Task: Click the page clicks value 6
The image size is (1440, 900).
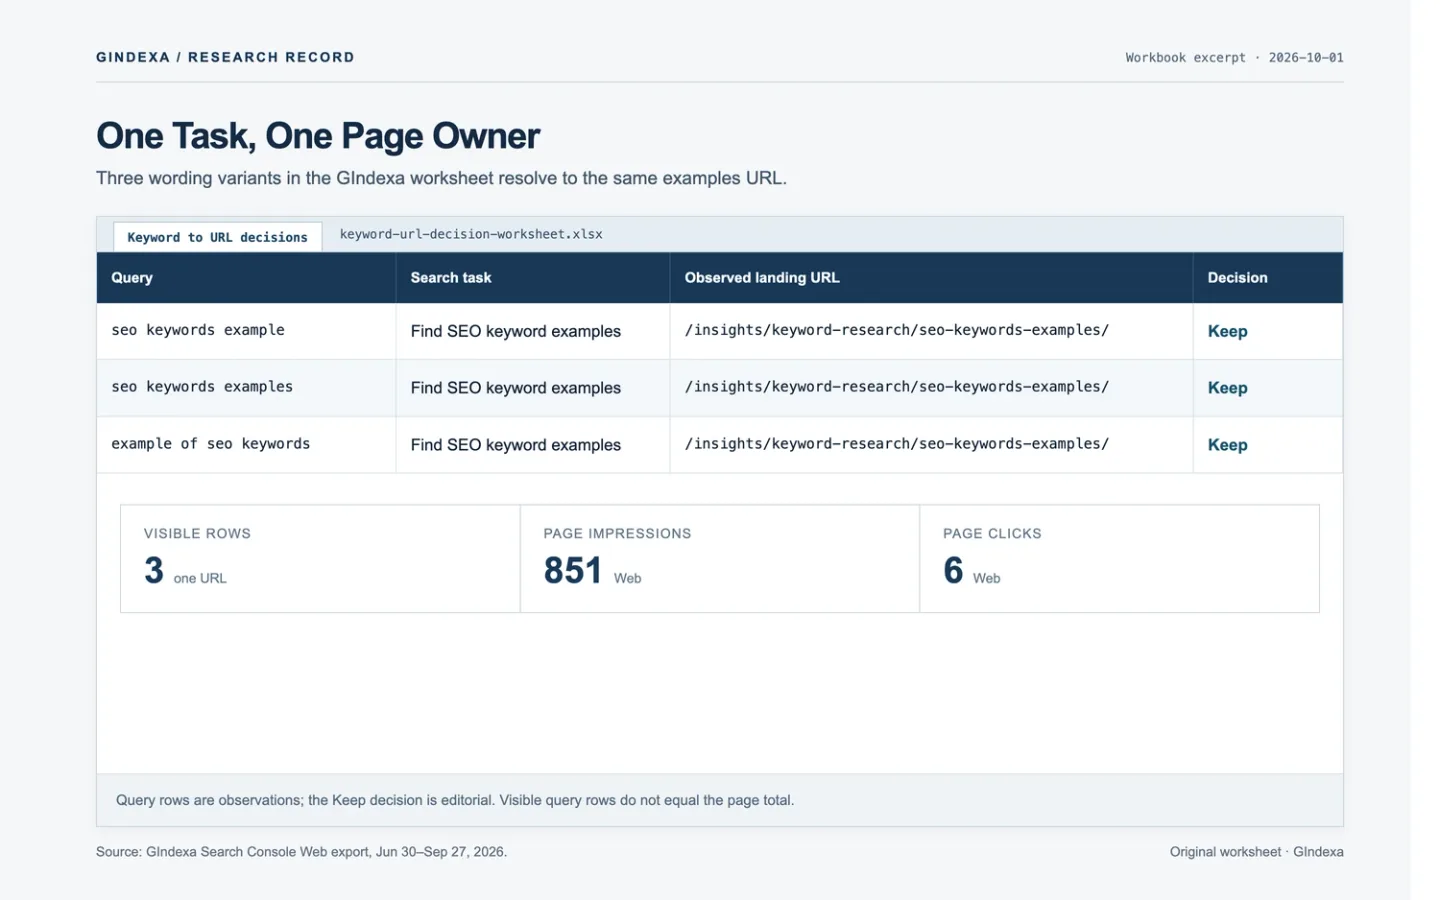Action: pos(953,570)
